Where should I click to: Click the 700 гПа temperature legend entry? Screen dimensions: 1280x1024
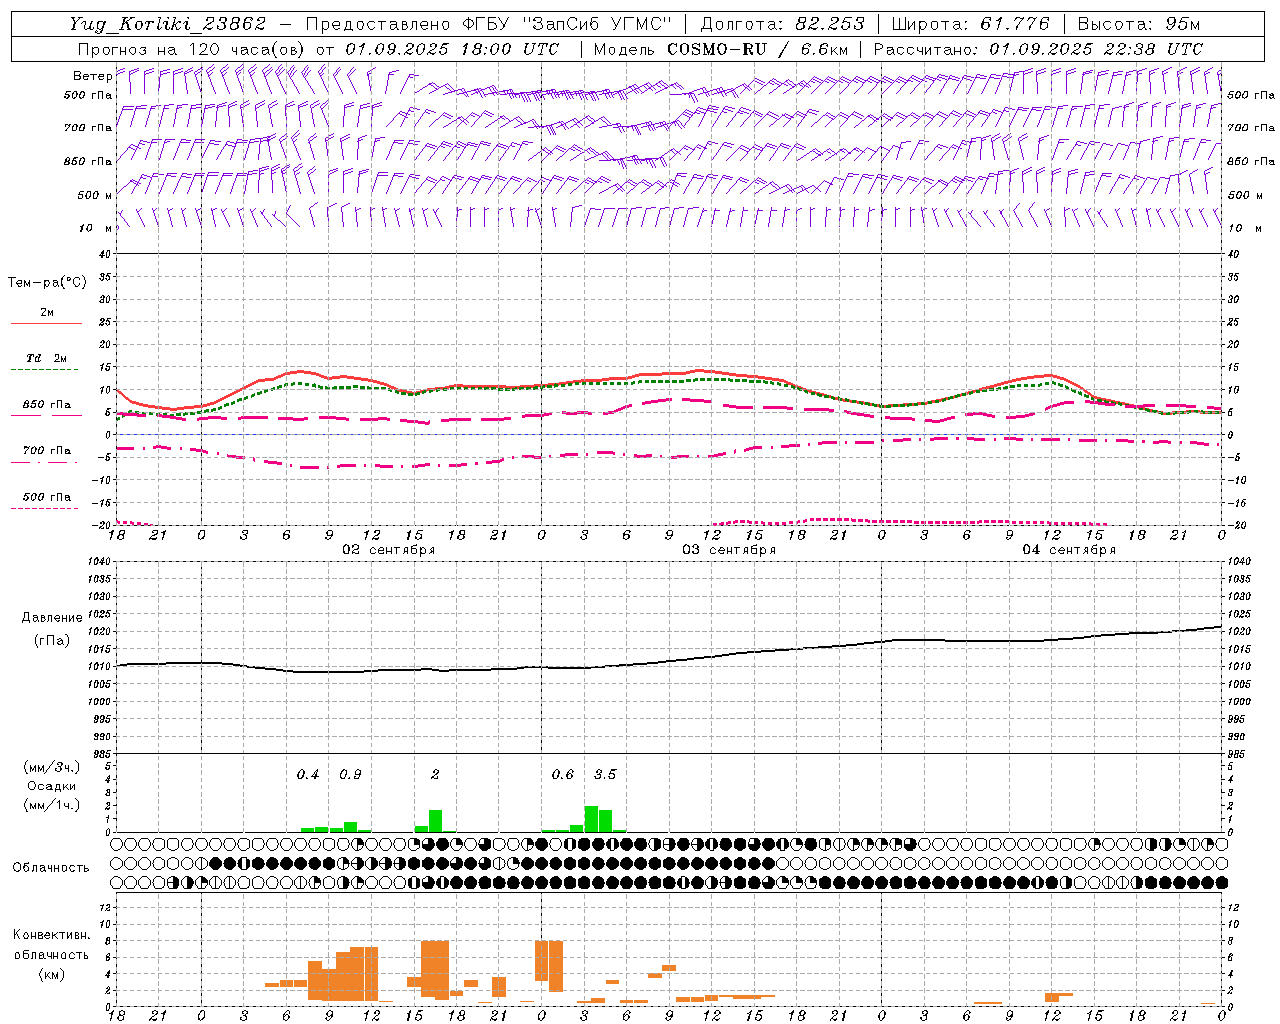tap(47, 451)
